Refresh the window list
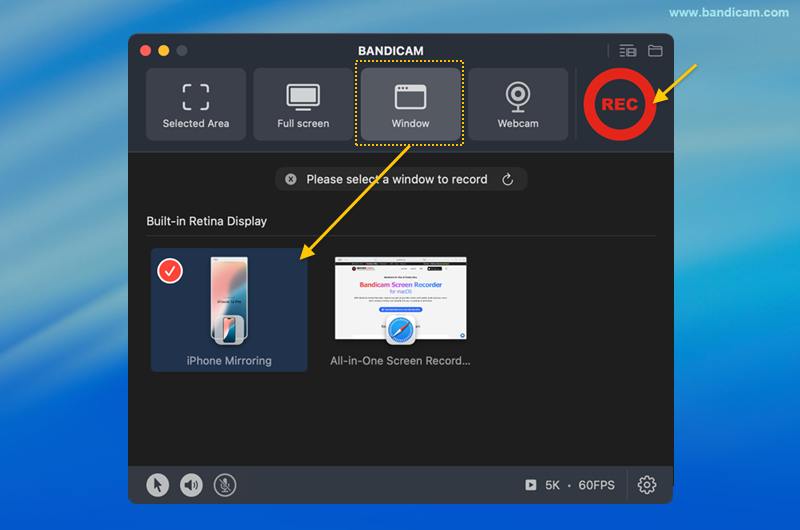The height and width of the screenshot is (530, 800). (508, 180)
